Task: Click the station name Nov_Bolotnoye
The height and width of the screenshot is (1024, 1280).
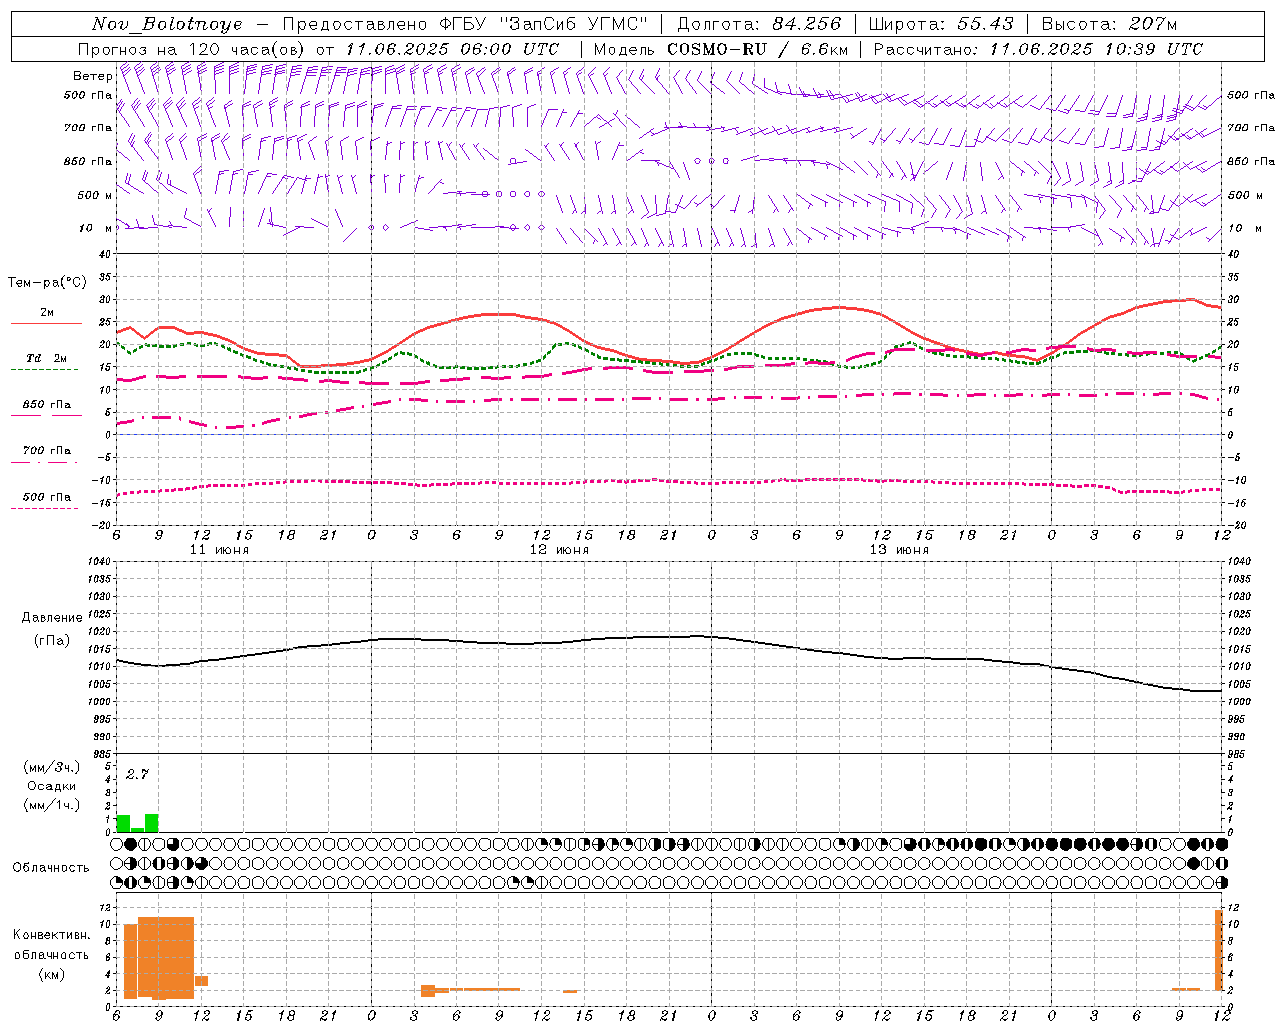Action: [167, 24]
